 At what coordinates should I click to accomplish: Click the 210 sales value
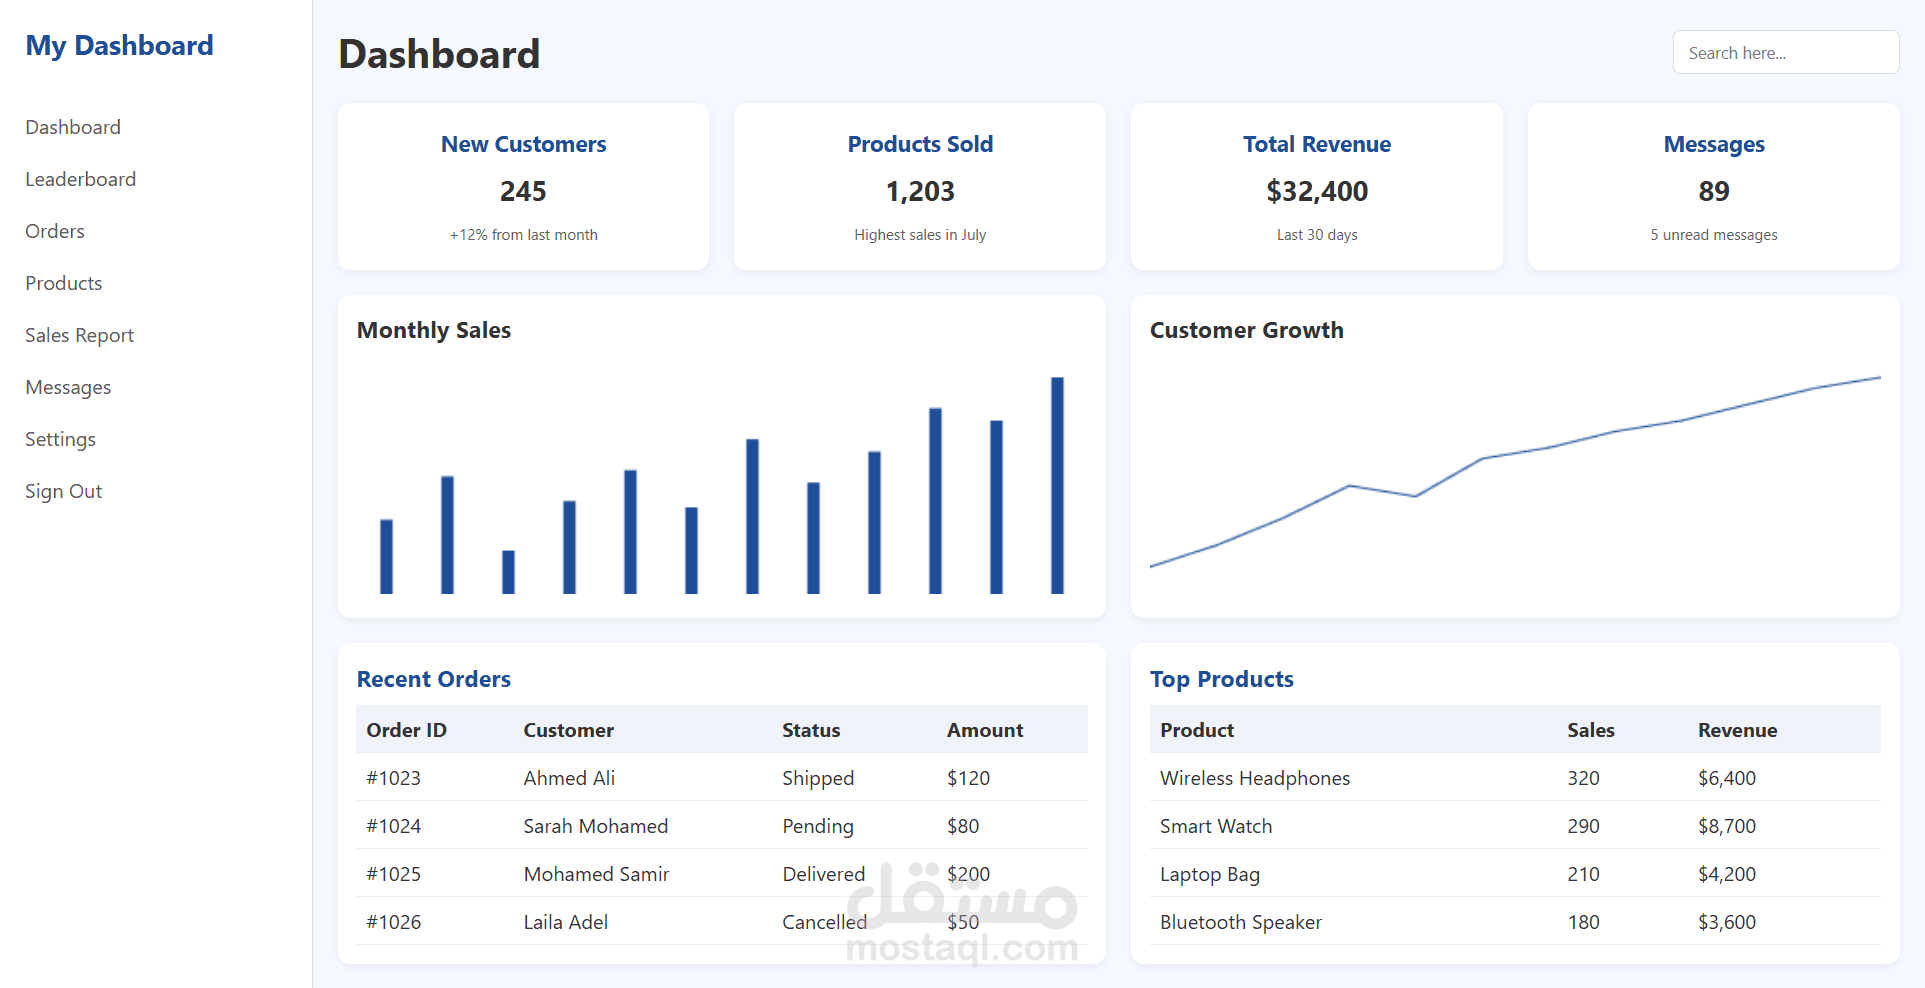point(1583,874)
